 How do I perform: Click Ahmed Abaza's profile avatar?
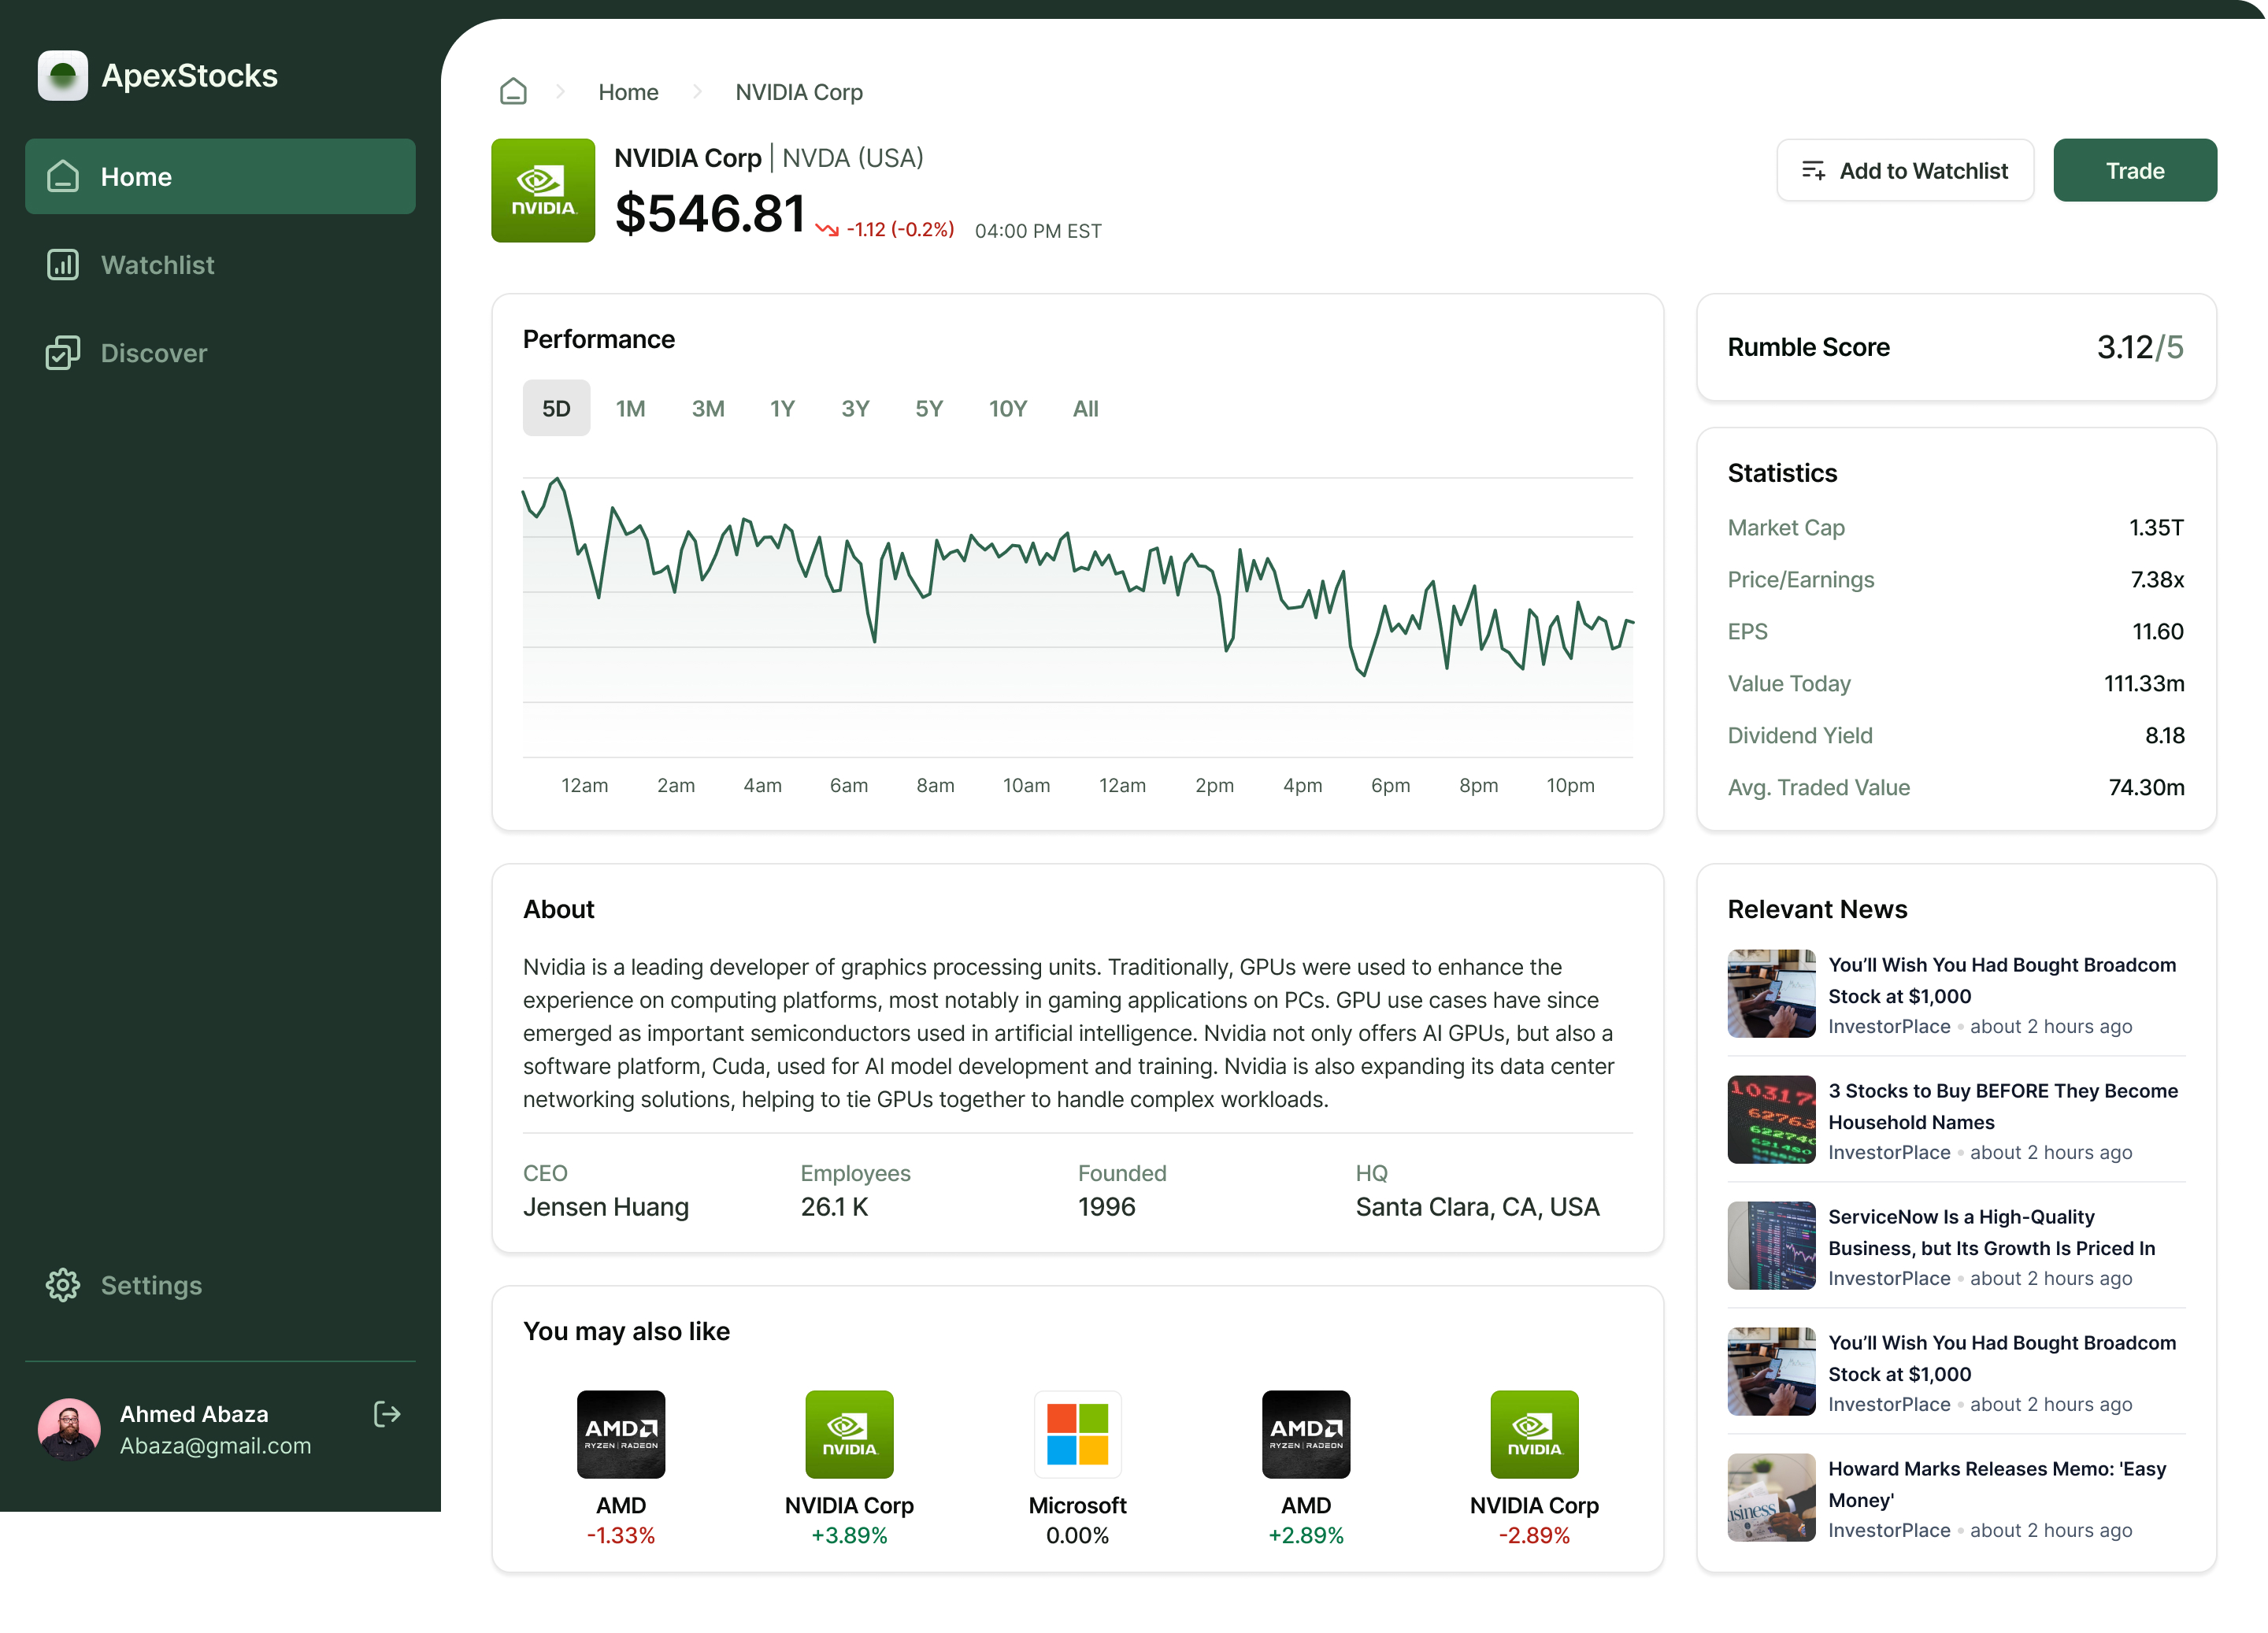point(69,1429)
